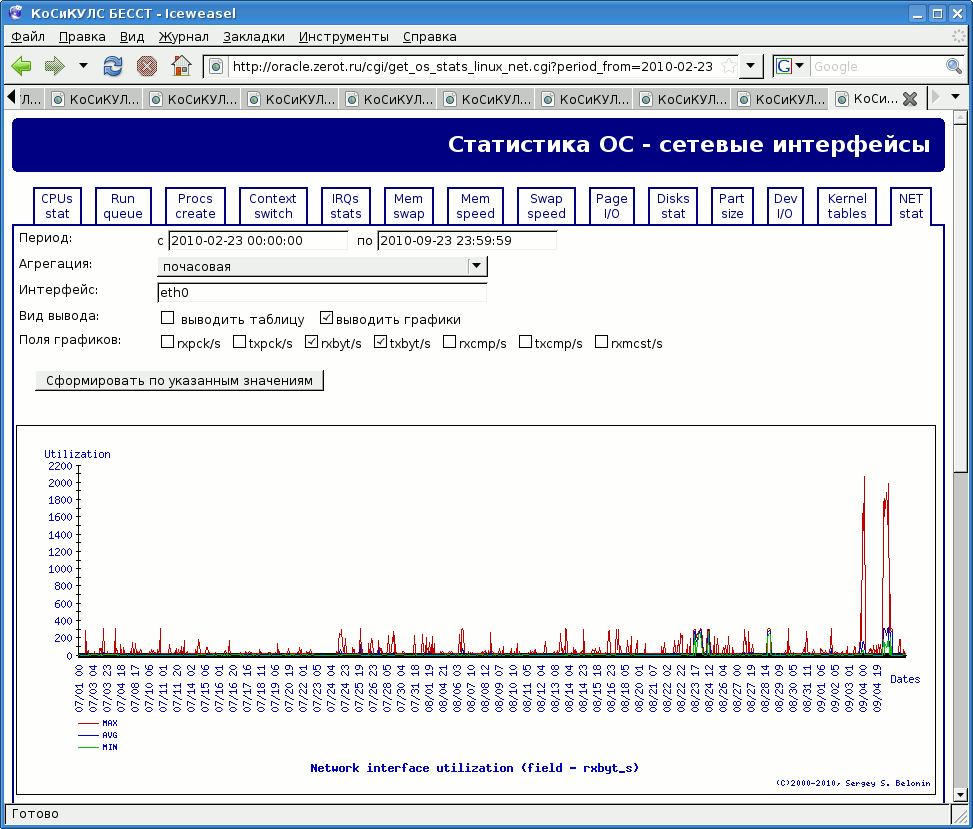The image size is (973, 829).
Task: Click the chart title 'Network interface utilization'
Action: tap(475, 768)
